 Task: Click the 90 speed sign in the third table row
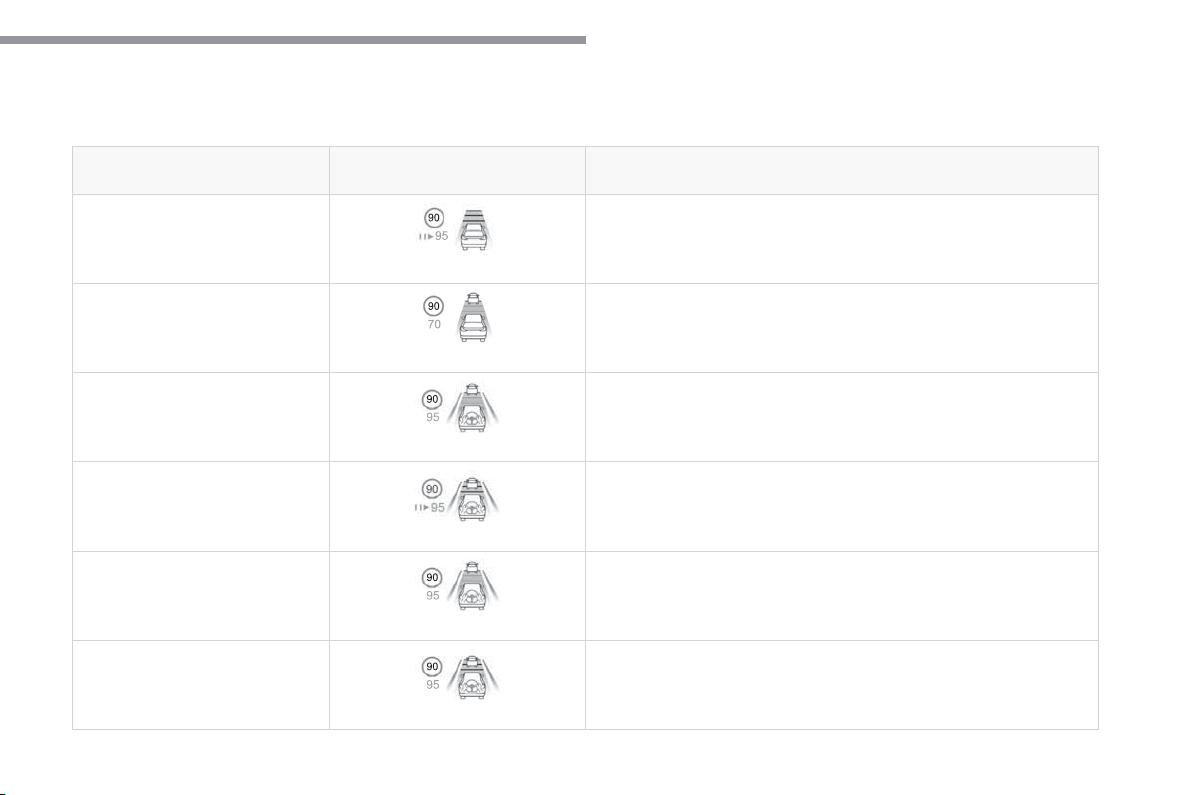coord(433,399)
